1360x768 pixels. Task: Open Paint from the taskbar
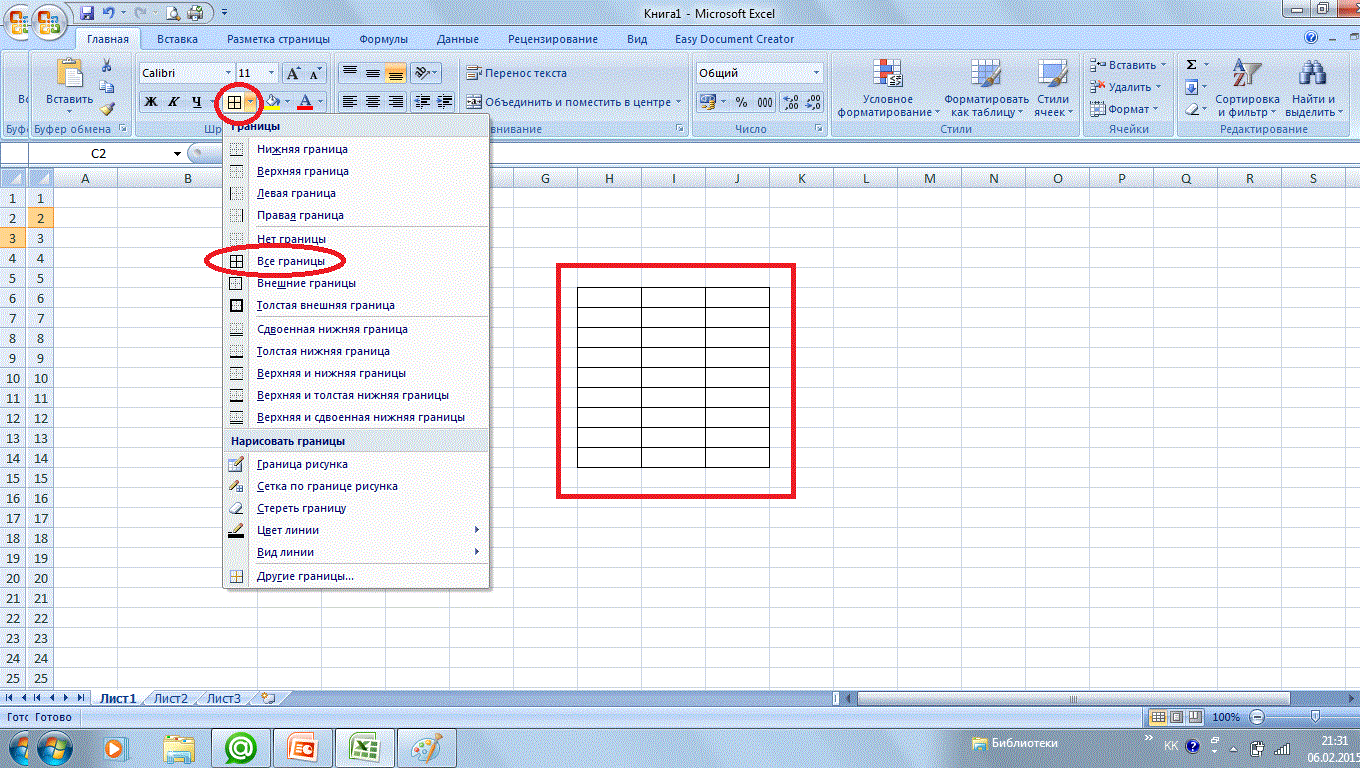coord(427,747)
